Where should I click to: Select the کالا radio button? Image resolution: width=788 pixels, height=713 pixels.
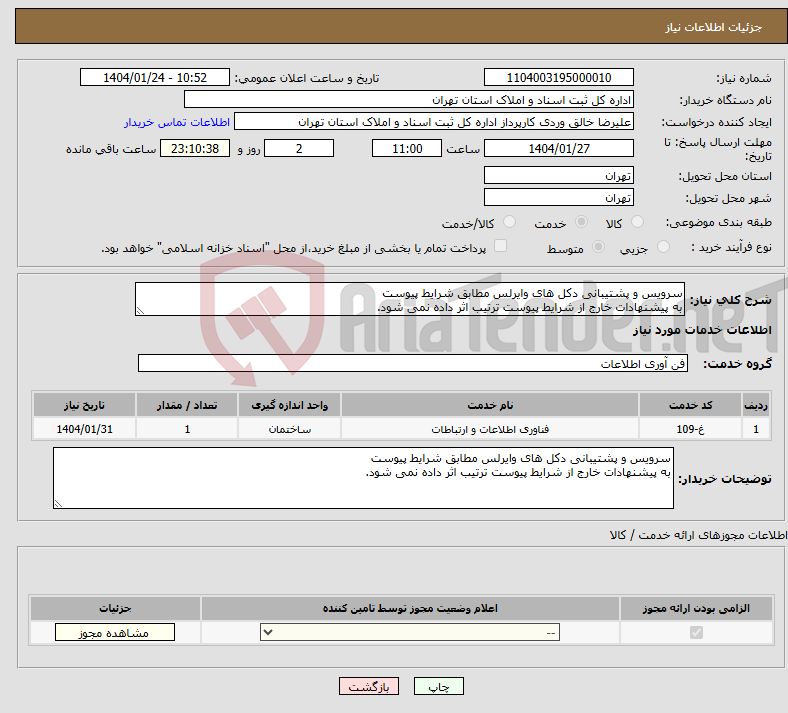[637, 222]
